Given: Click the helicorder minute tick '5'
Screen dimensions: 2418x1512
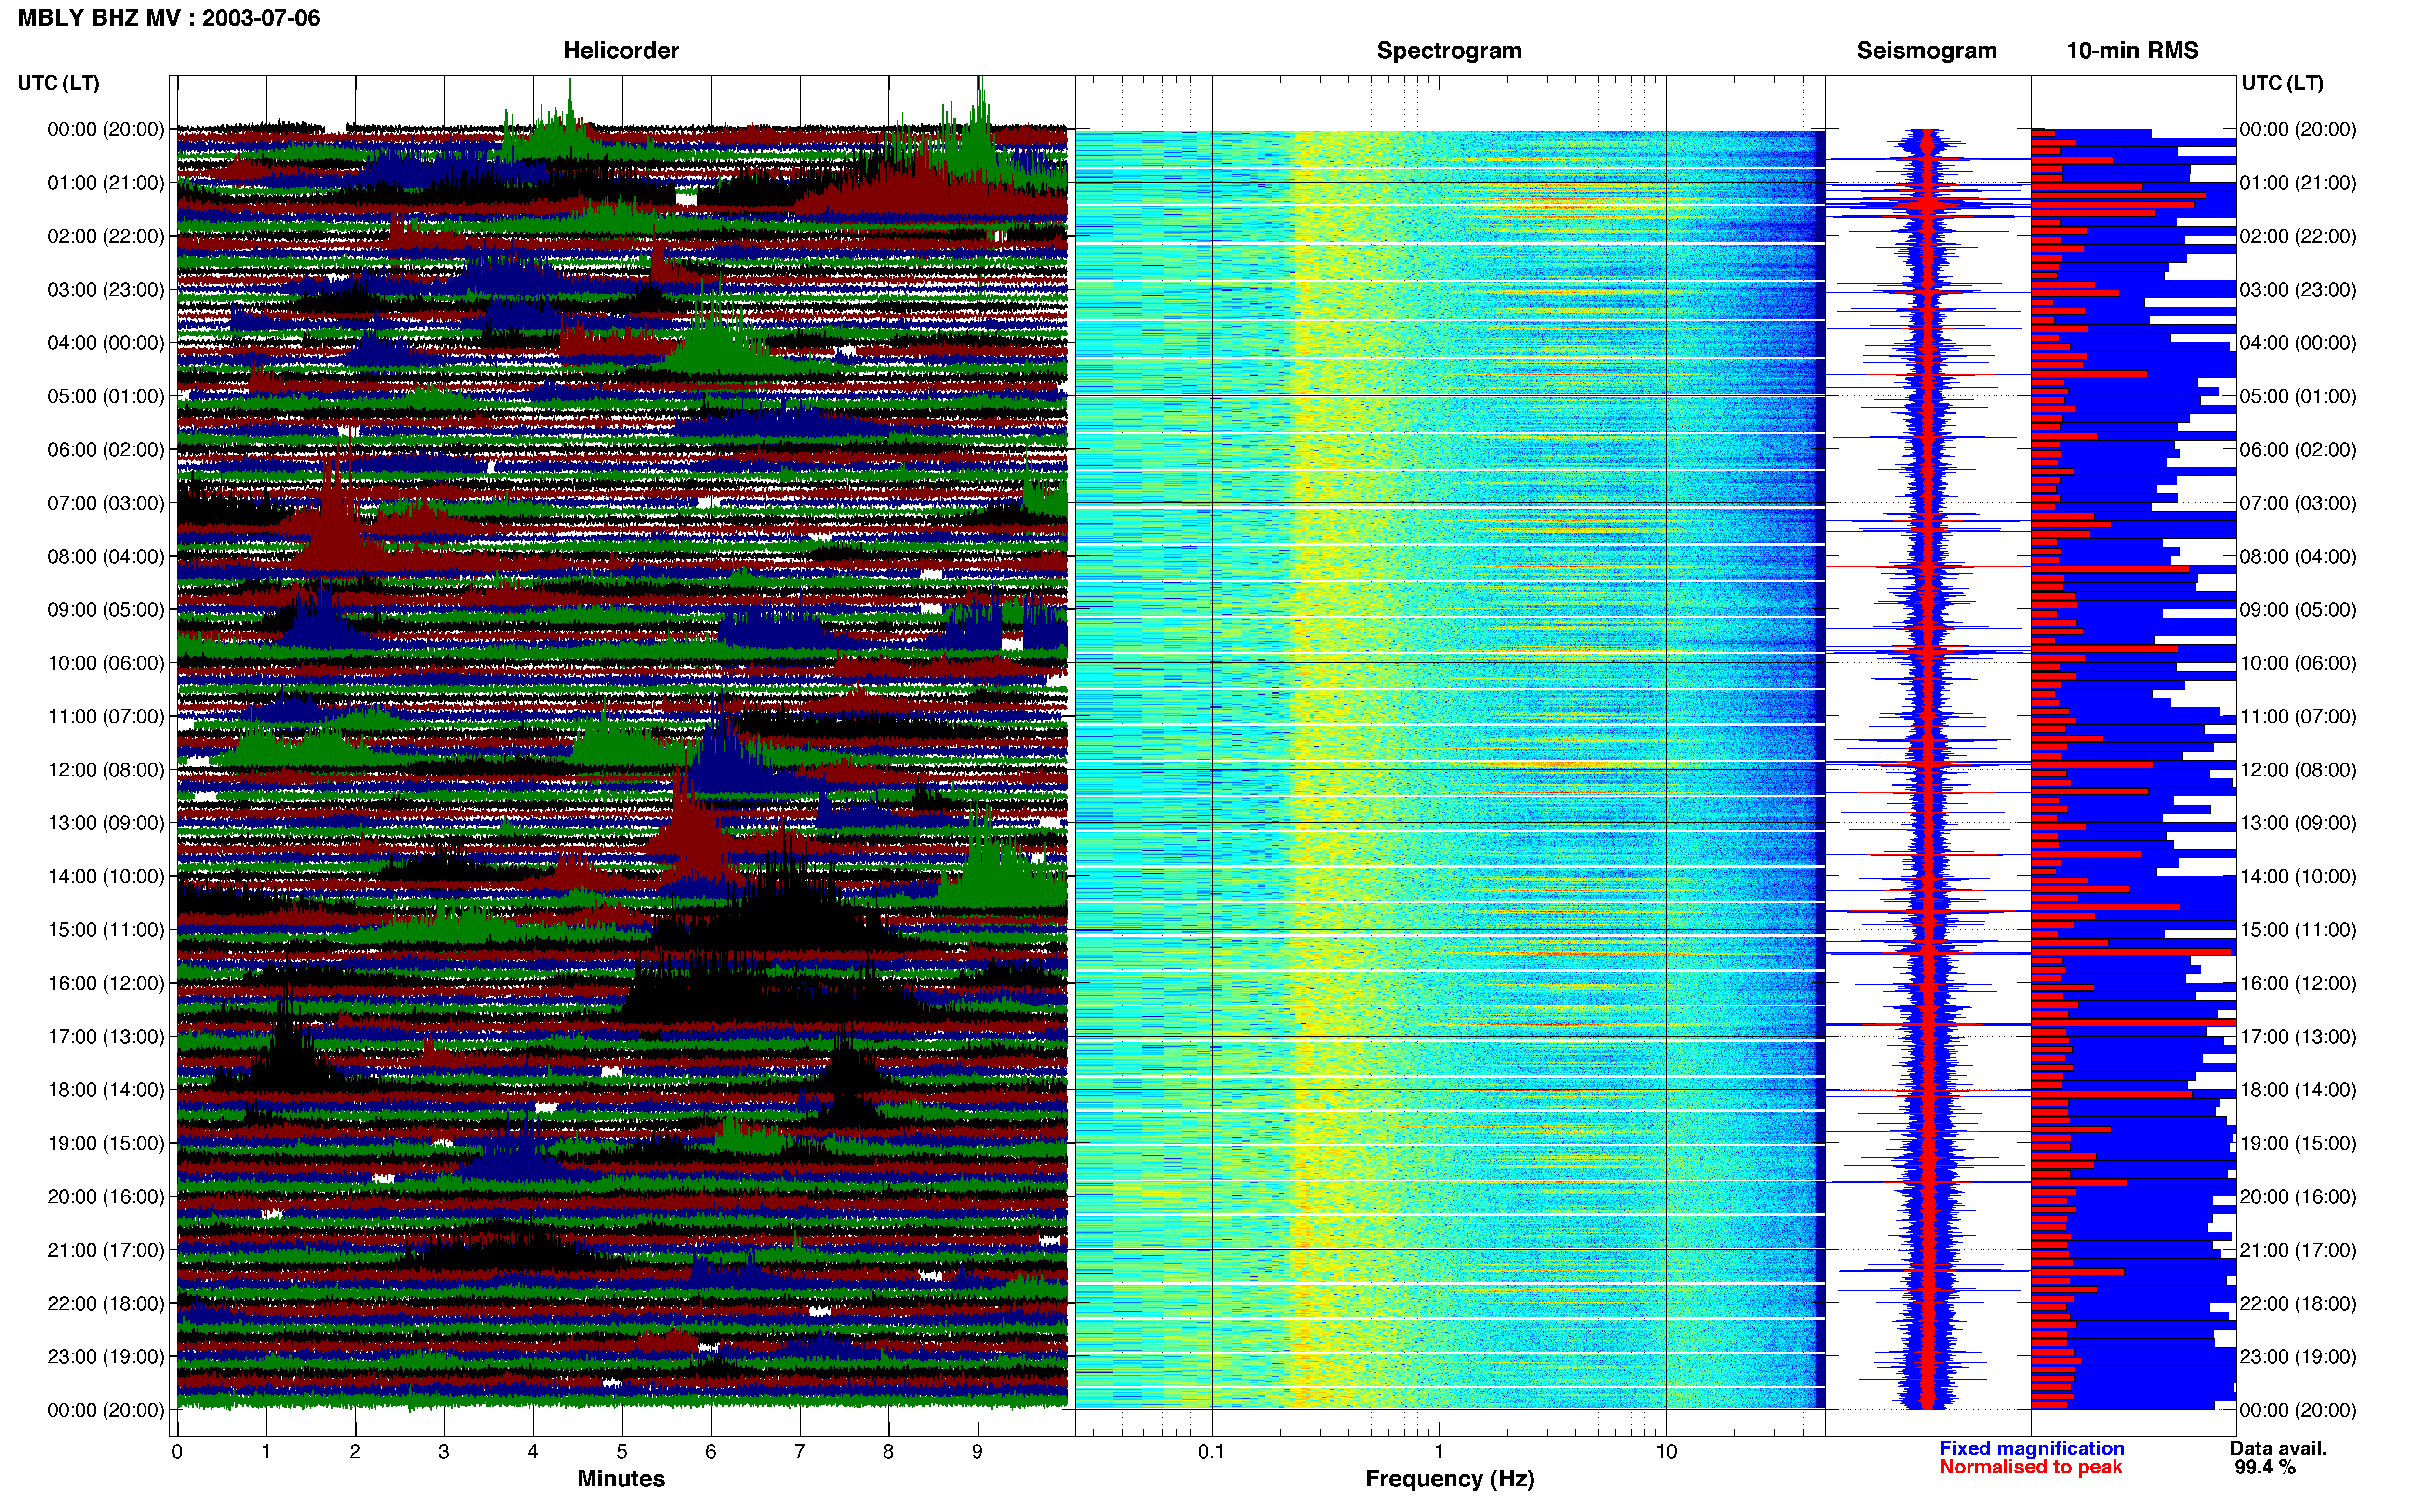Looking at the screenshot, I should pos(622,1452).
